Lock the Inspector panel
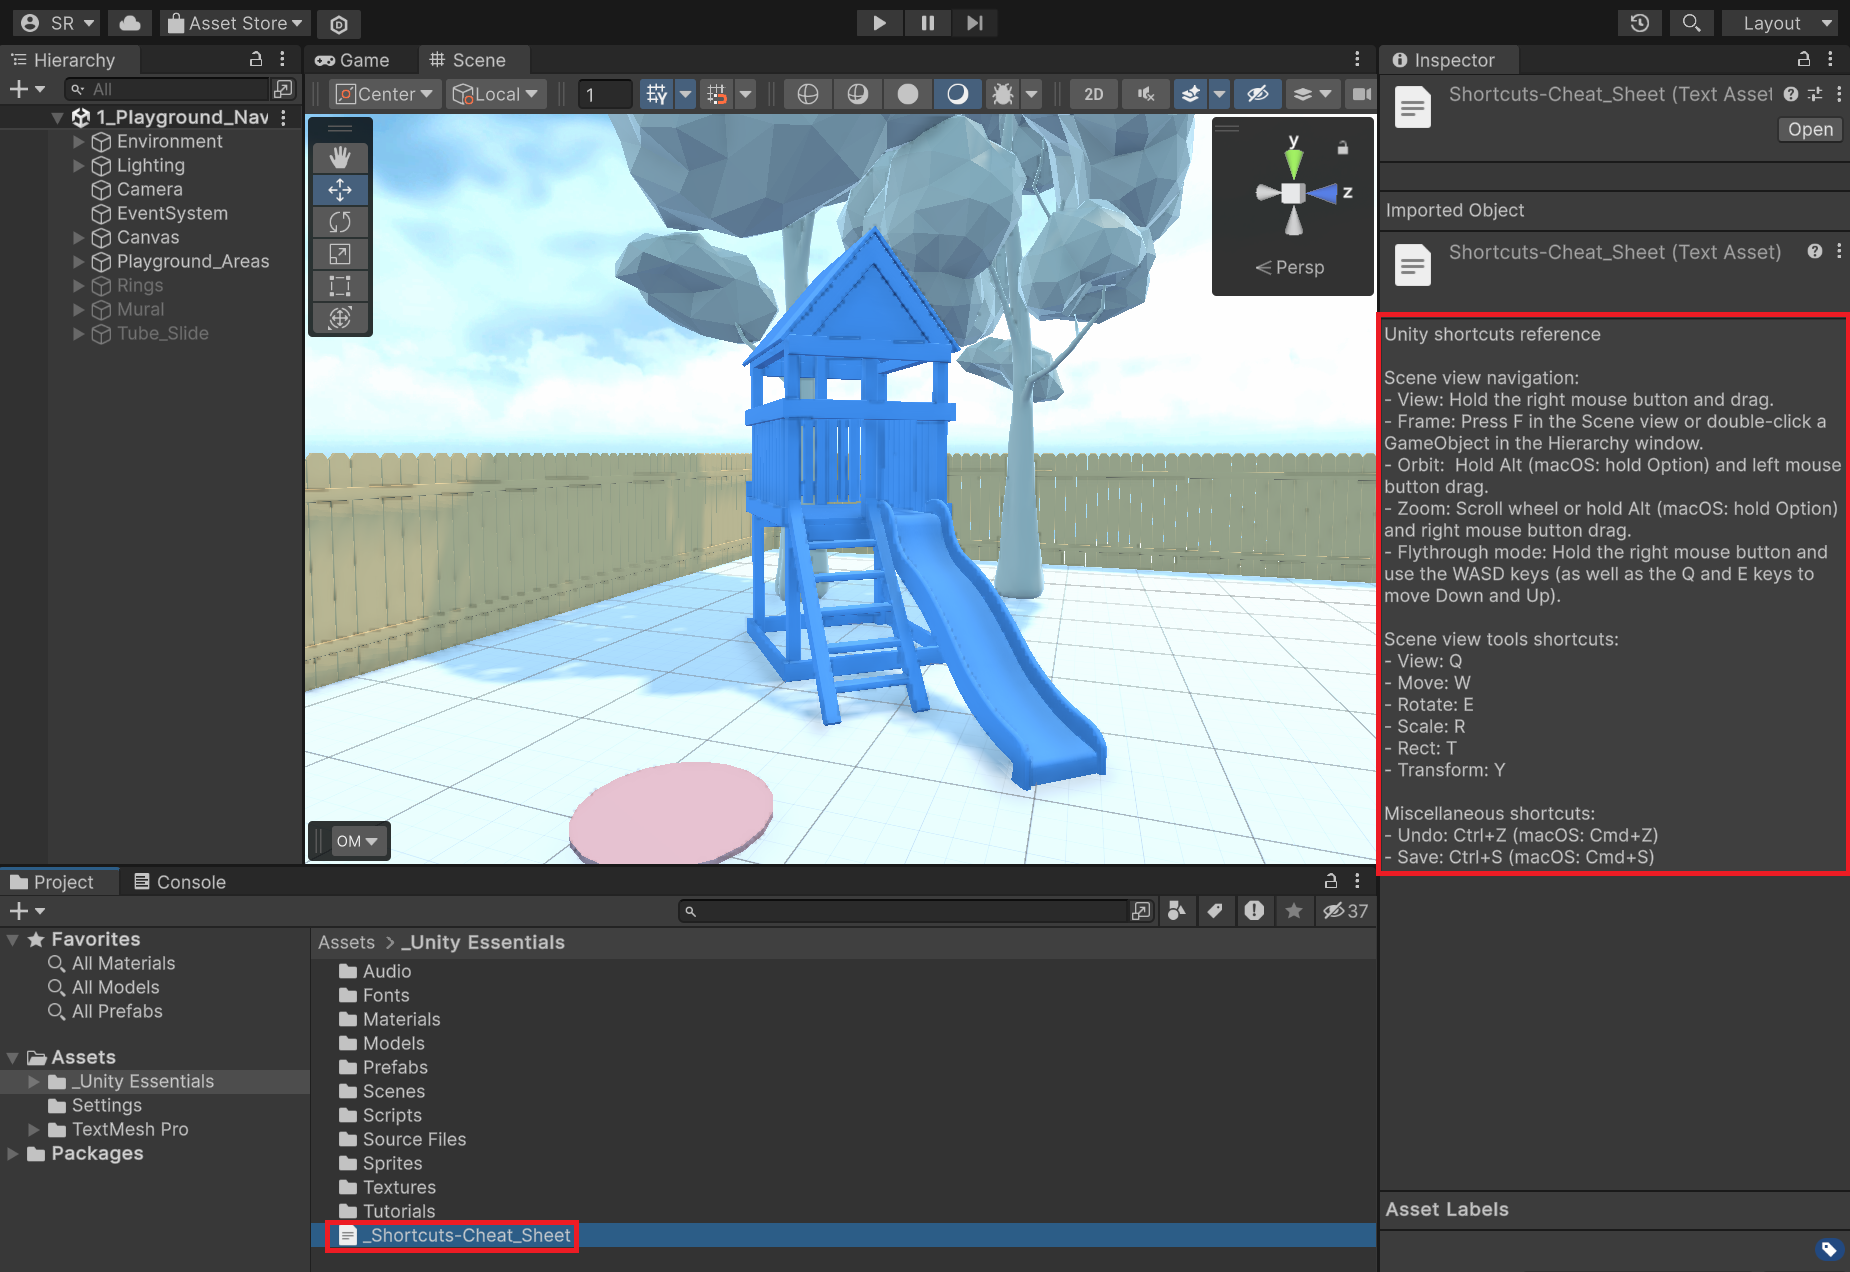 (x=1804, y=60)
